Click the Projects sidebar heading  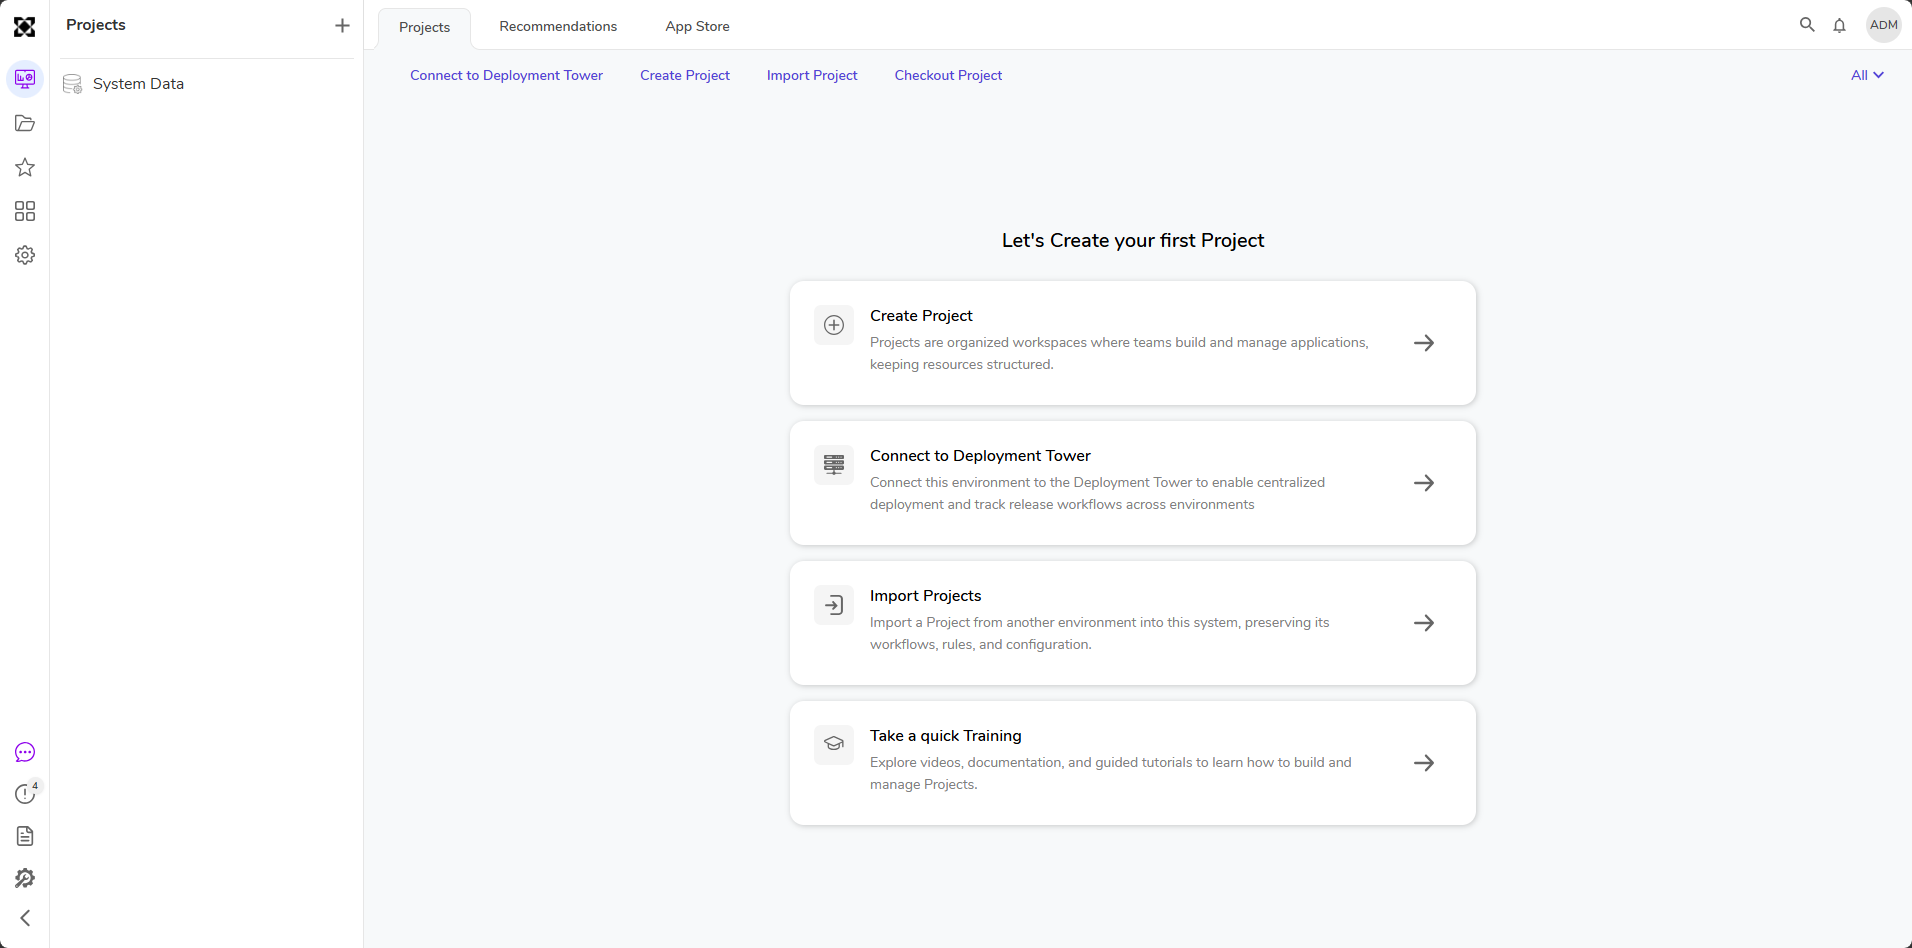point(96,25)
